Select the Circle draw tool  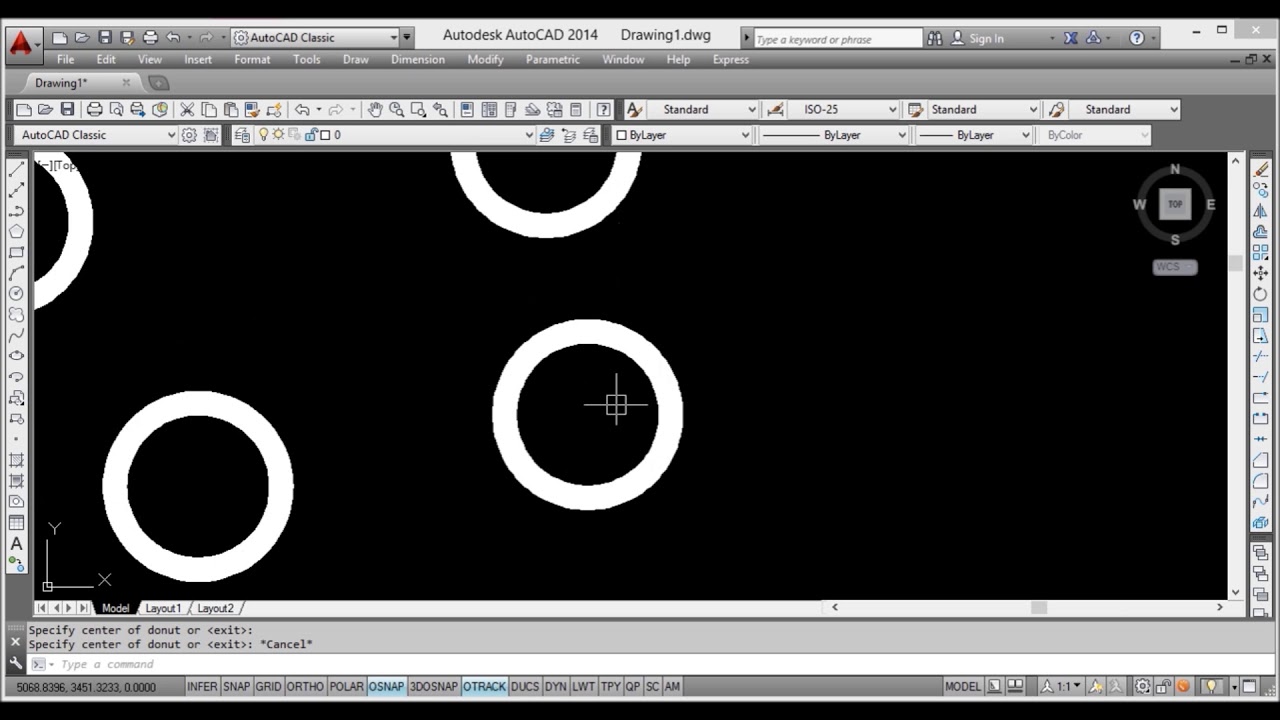(x=17, y=294)
